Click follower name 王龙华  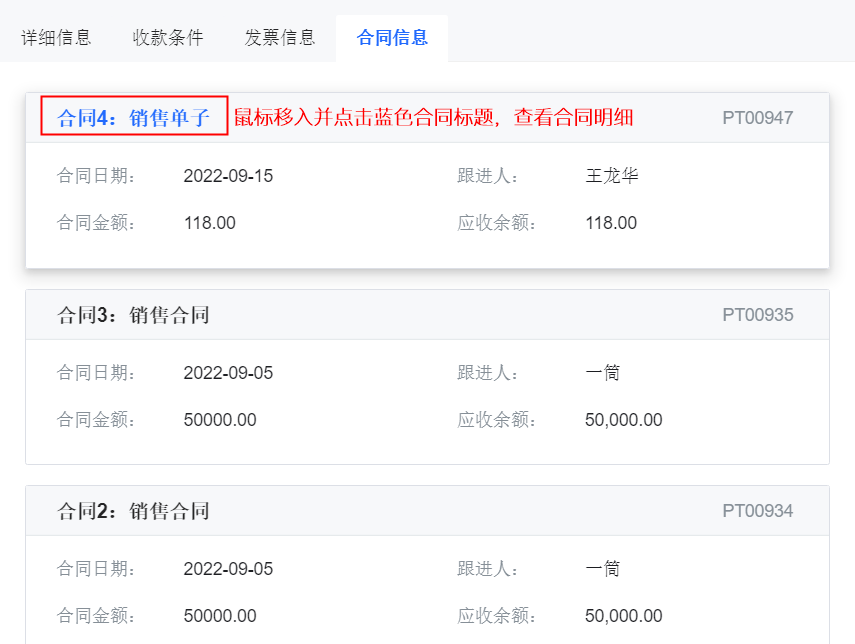612,176
